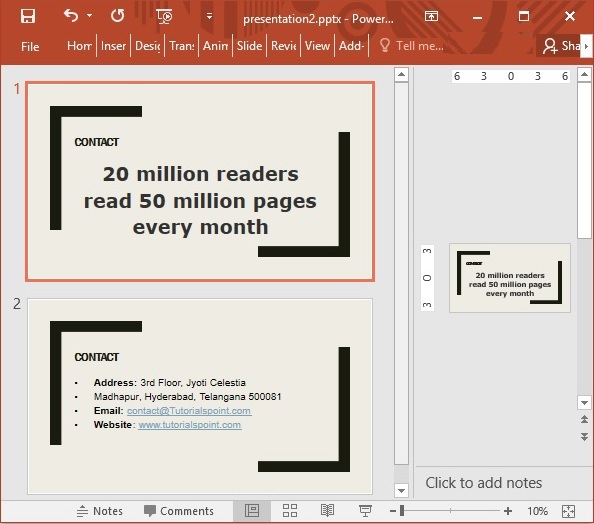This screenshot has width=594, height=524.
Task: Click Tell me search box
Action: [x=412, y=46]
